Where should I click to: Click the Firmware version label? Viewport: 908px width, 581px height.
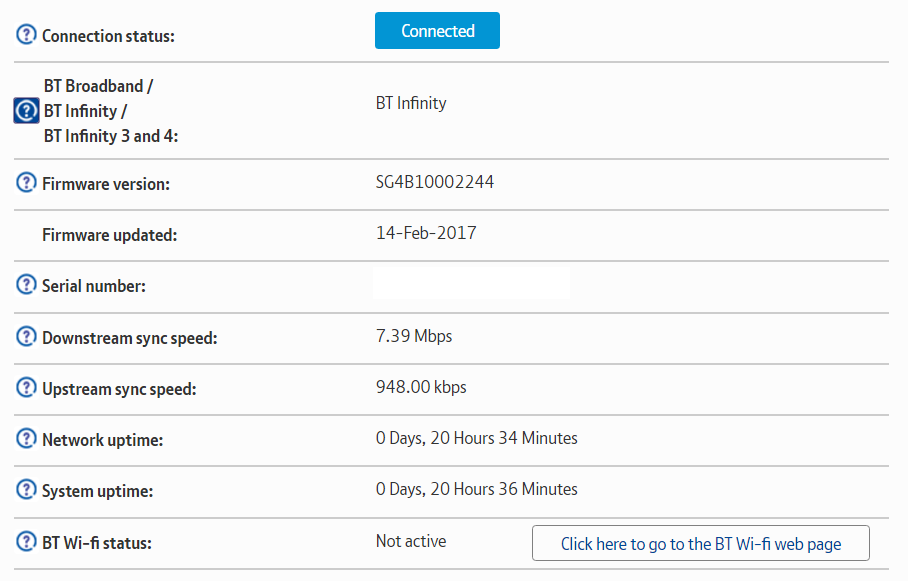pos(106,184)
